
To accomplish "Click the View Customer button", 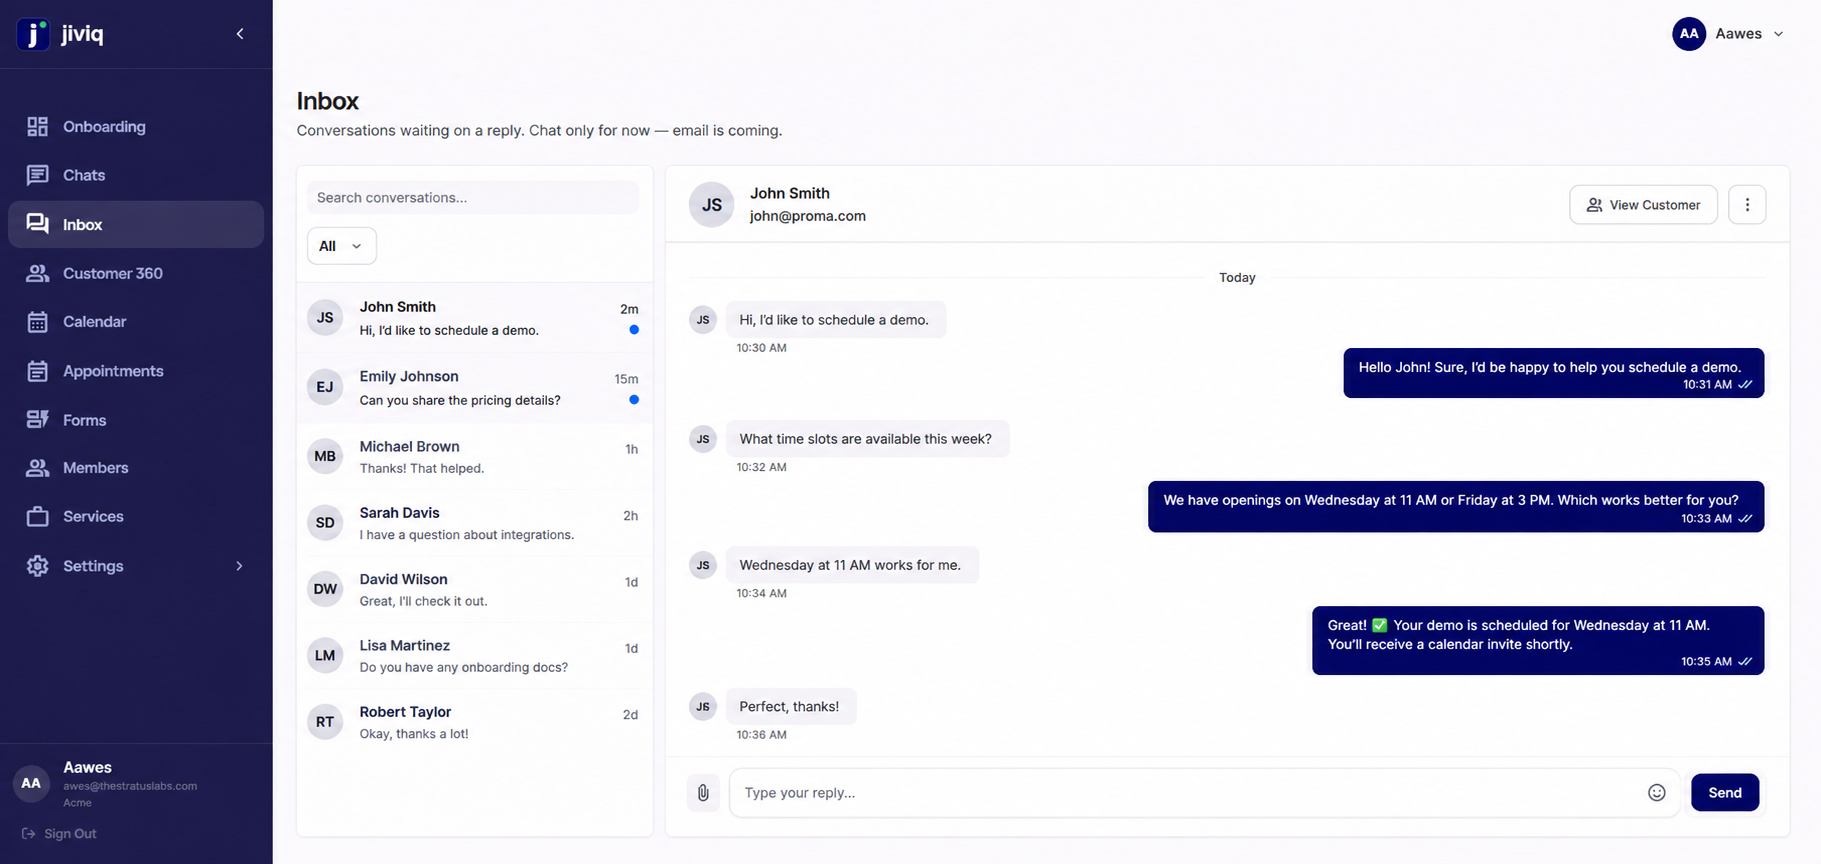I will (x=1643, y=205).
